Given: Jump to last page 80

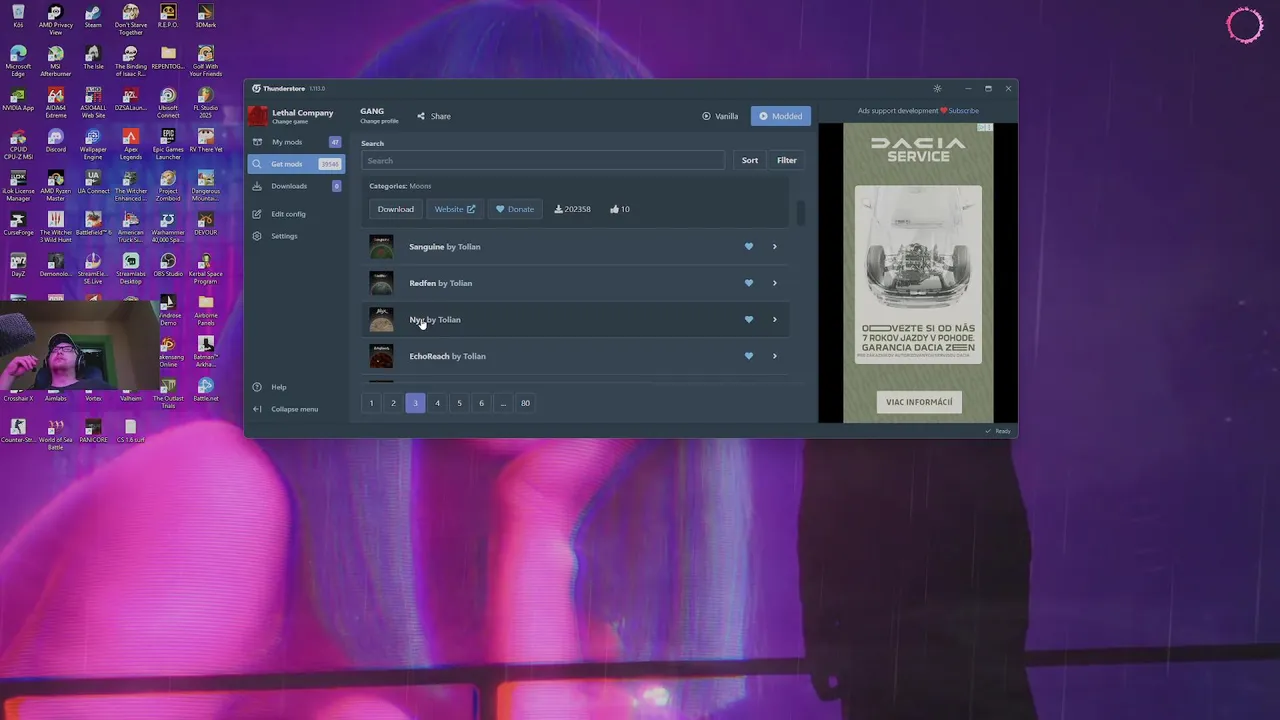Looking at the screenshot, I should coord(525,403).
